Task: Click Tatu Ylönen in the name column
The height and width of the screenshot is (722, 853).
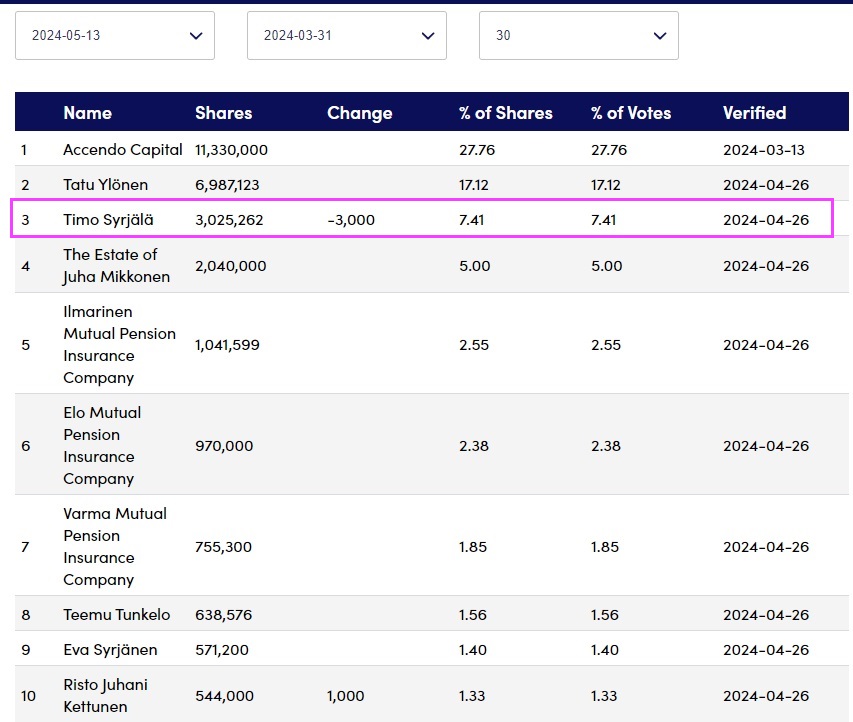Action: (x=105, y=185)
